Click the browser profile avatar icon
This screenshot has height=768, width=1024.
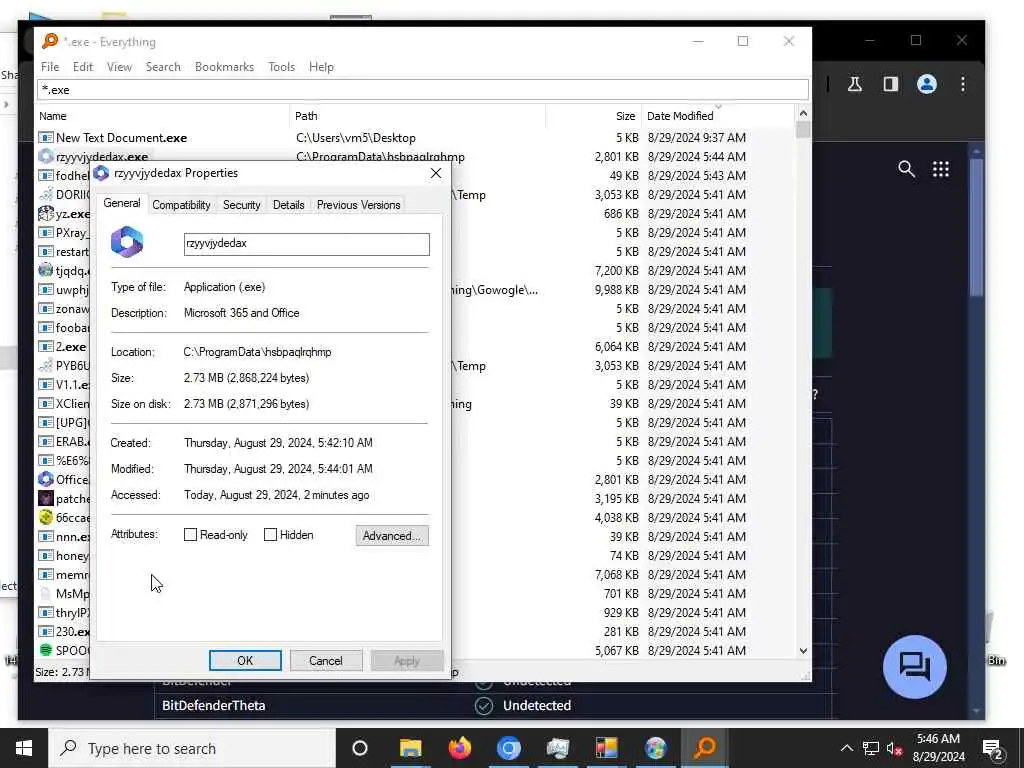pos(926,84)
